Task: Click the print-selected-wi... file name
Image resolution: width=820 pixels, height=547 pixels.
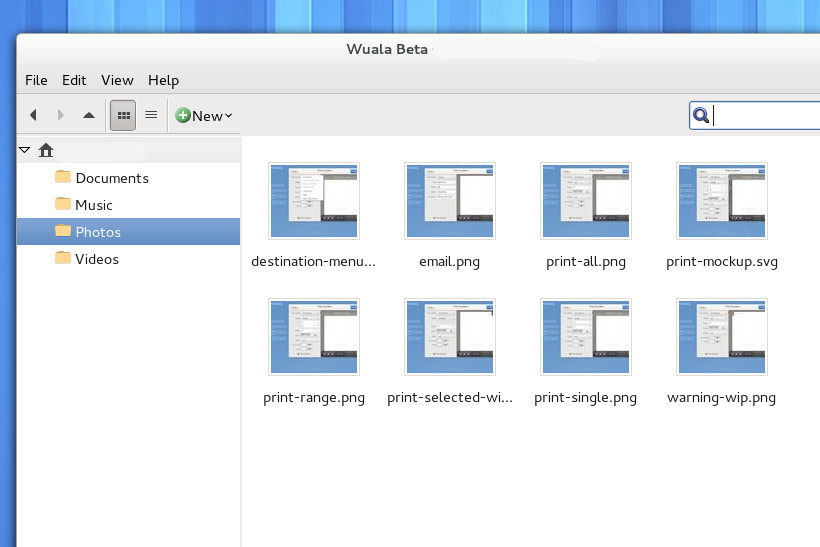Action: [x=450, y=397]
